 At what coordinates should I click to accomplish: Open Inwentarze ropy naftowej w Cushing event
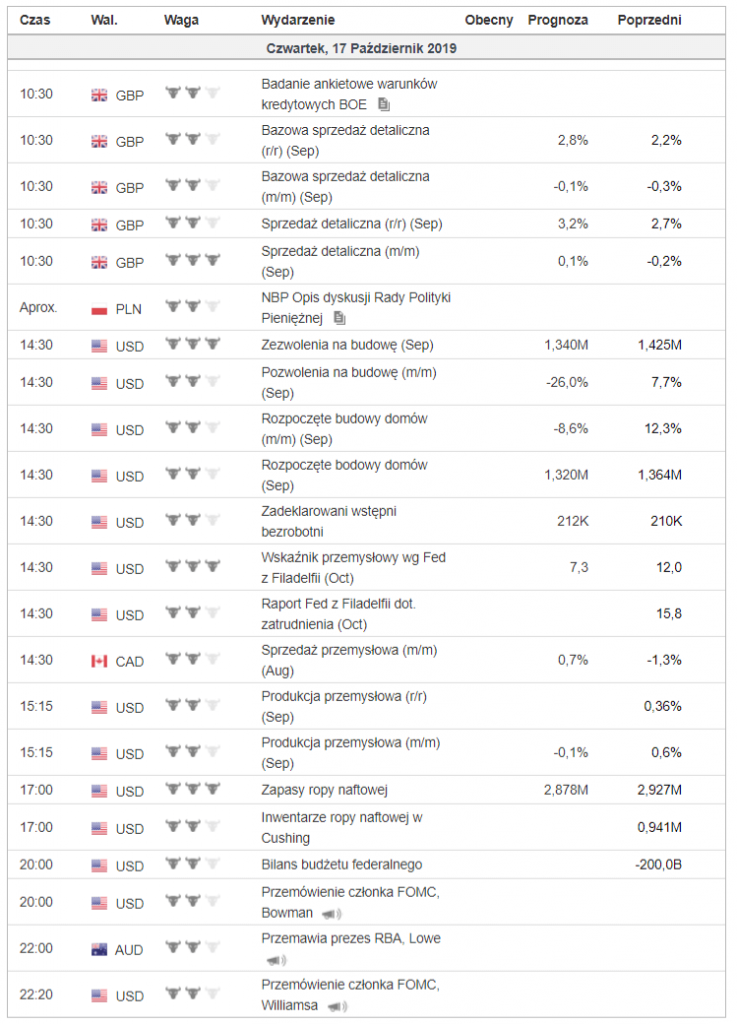tap(341, 827)
